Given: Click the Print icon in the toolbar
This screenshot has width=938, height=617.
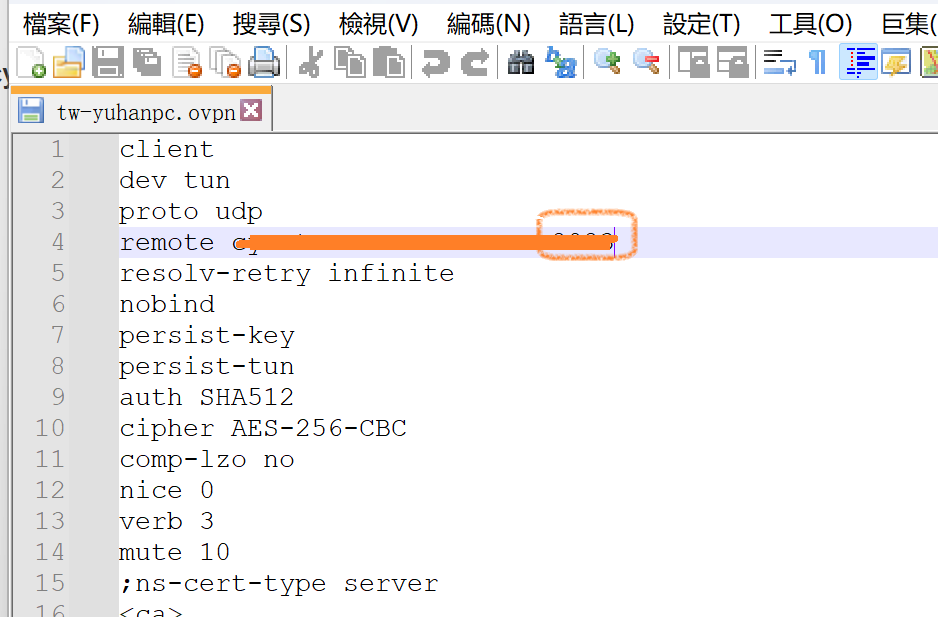Looking at the screenshot, I should click(264, 63).
